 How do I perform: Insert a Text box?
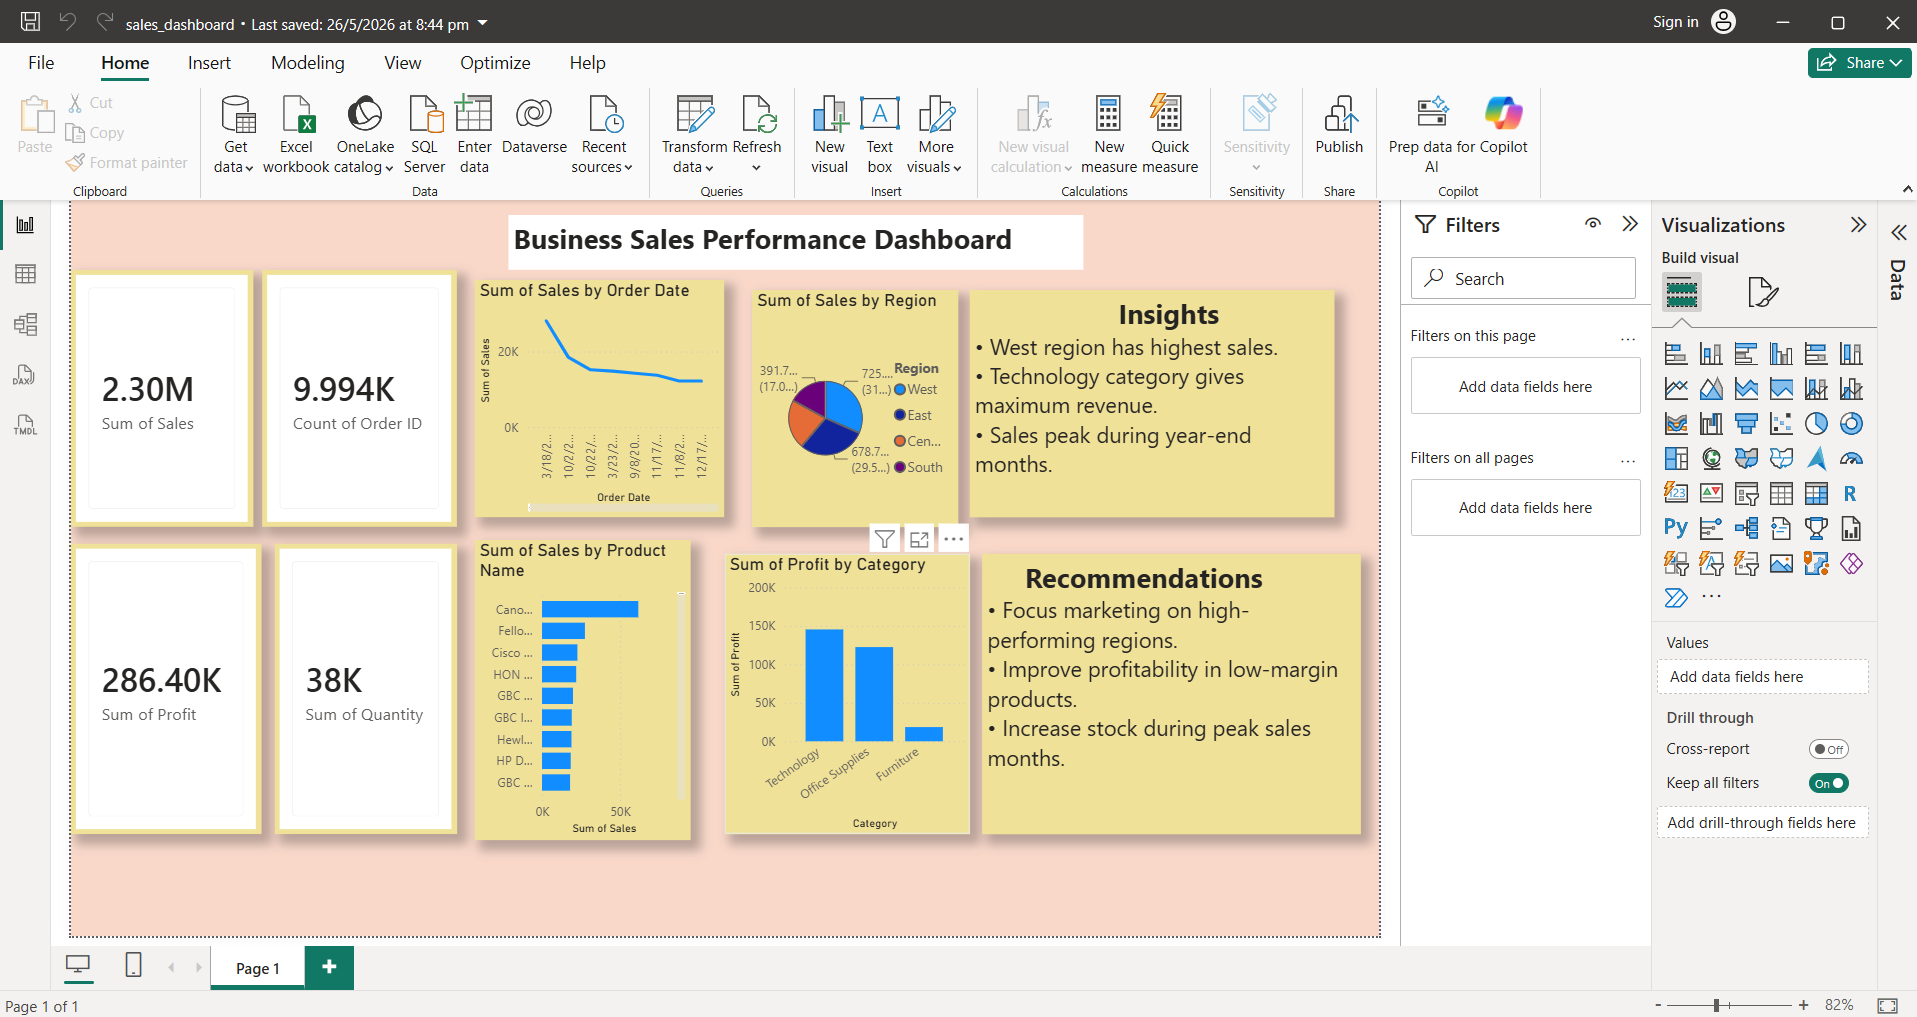(x=880, y=134)
